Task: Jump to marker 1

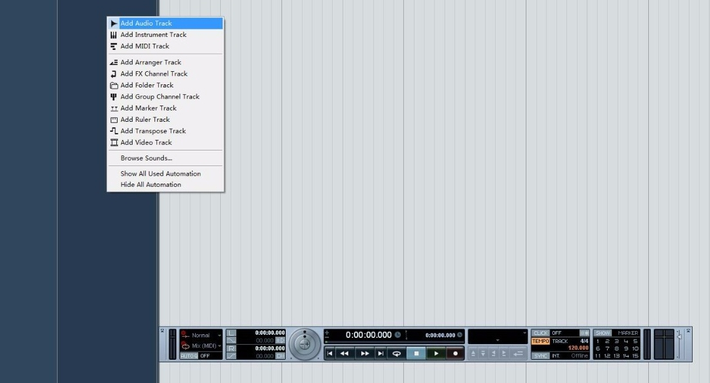Action: point(598,341)
